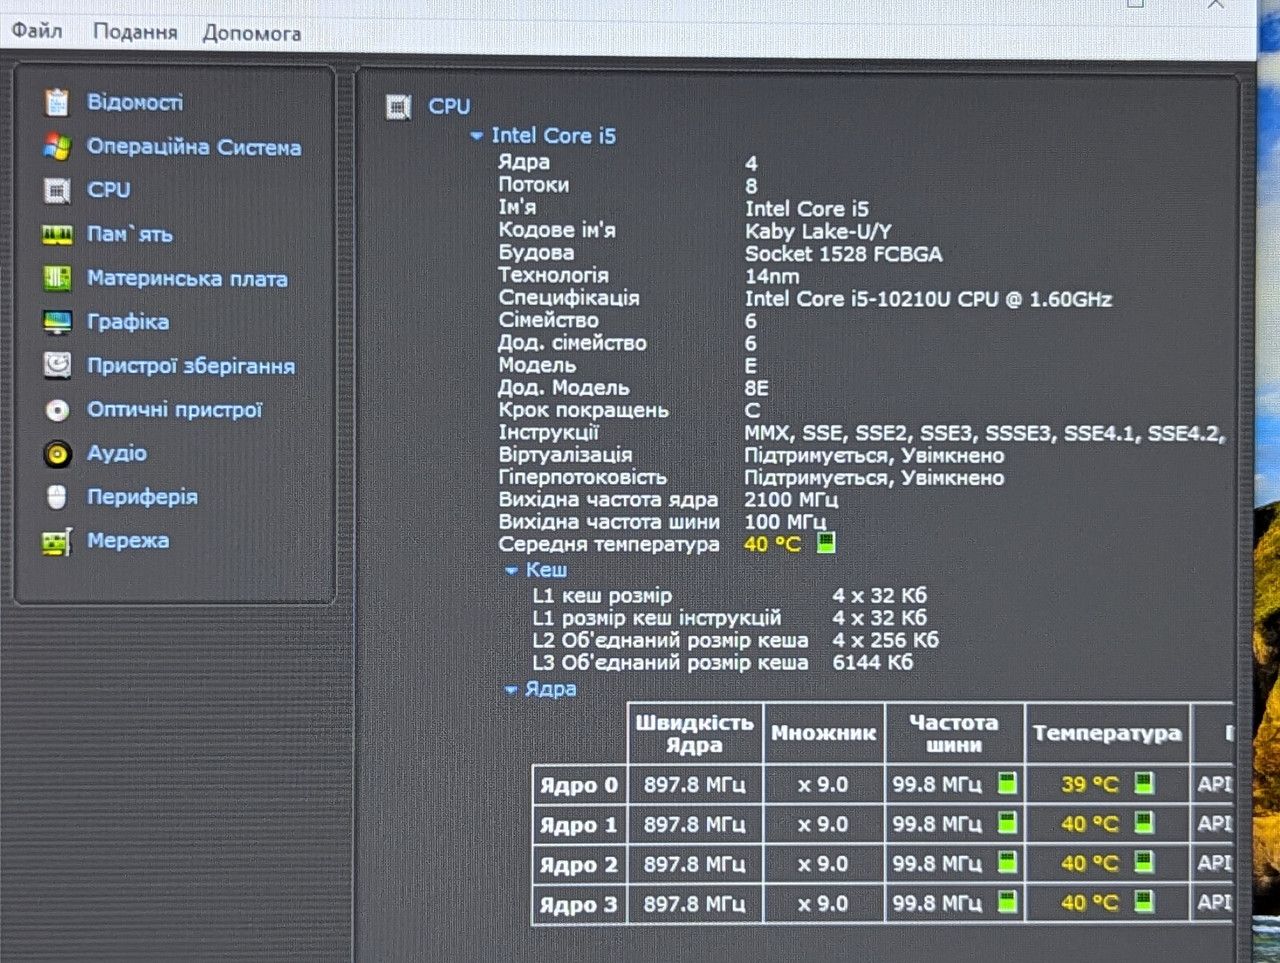Open the Подання menu

click(135, 32)
